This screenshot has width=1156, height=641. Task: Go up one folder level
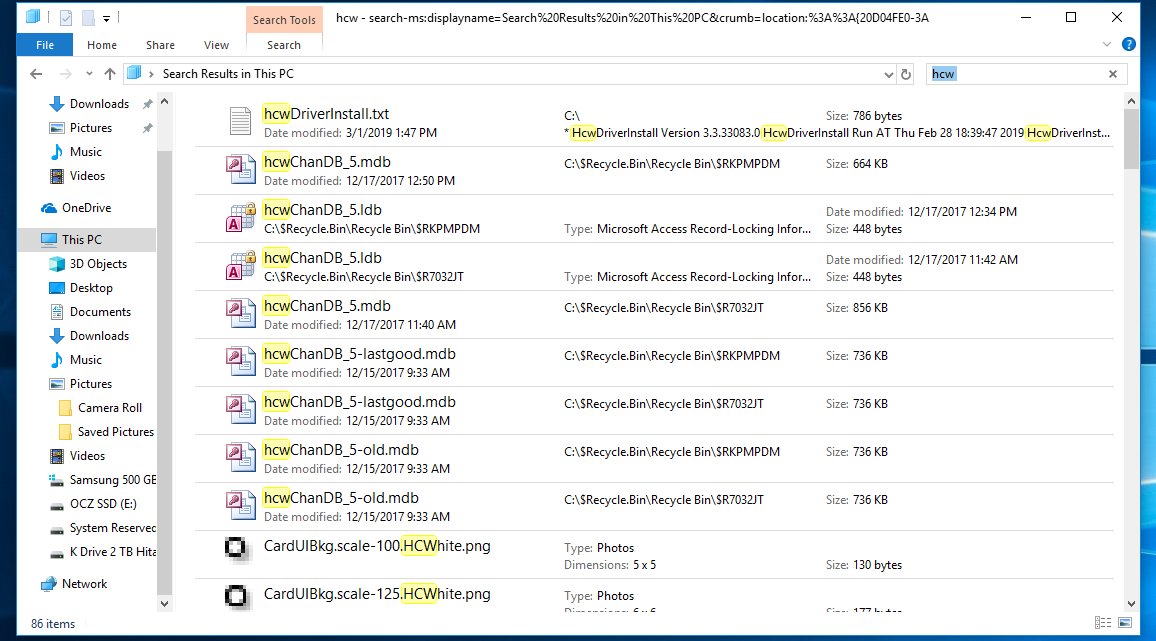[x=110, y=74]
